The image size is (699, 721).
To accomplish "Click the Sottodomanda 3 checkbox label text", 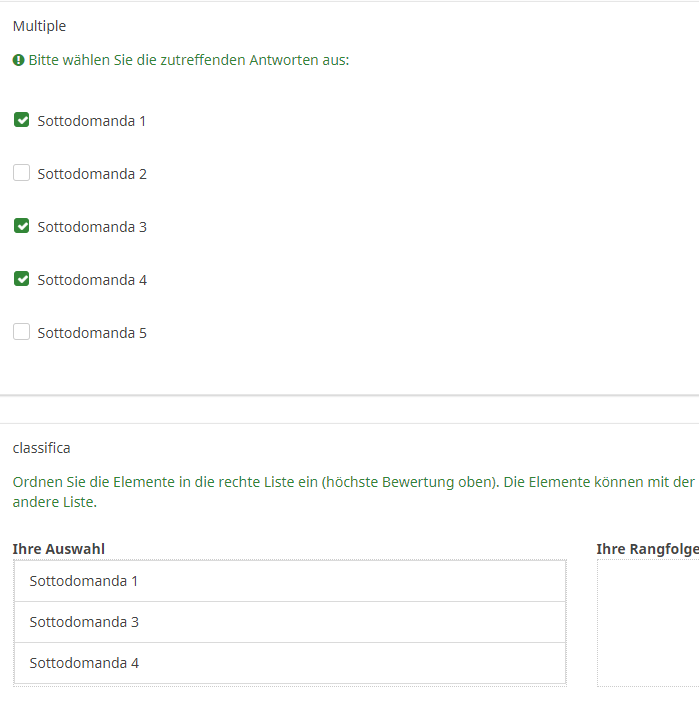I will pos(92,227).
